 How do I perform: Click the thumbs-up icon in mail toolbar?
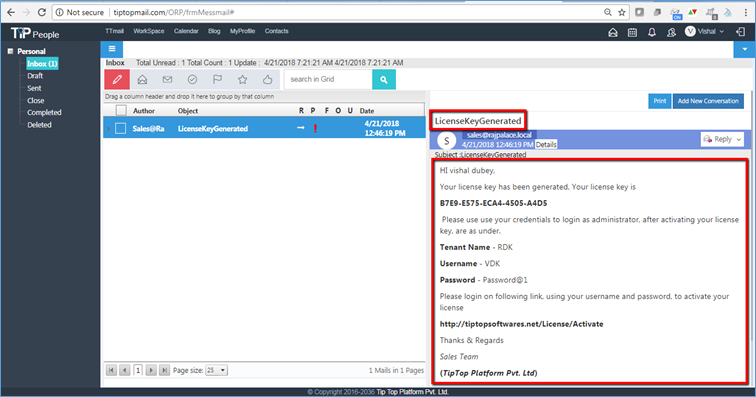pyautogui.click(x=268, y=79)
